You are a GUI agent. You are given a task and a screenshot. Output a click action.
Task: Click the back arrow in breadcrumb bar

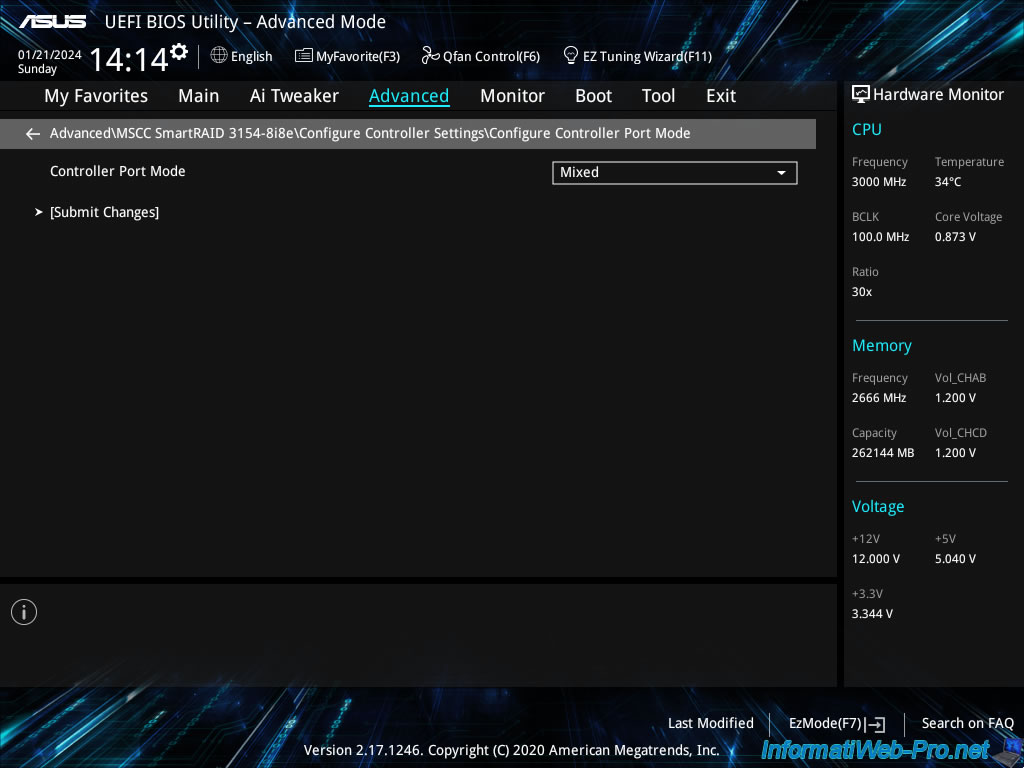point(33,134)
